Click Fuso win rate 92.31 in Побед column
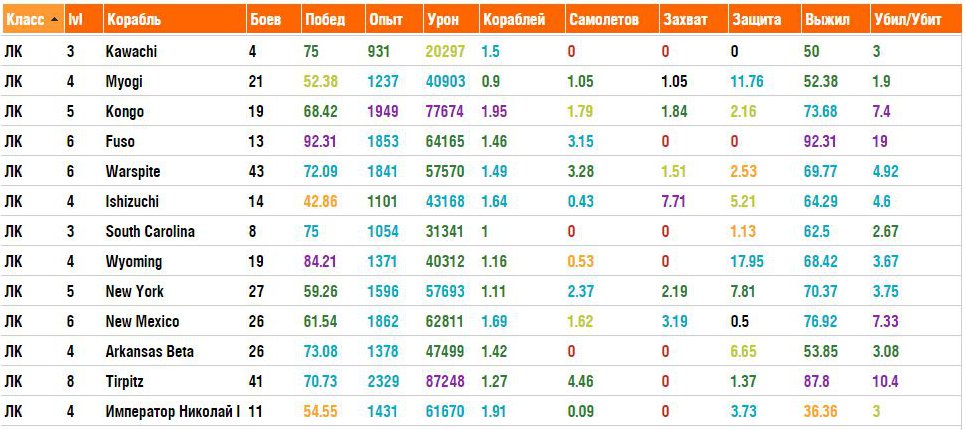The height and width of the screenshot is (430, 966). pos(323,142)
